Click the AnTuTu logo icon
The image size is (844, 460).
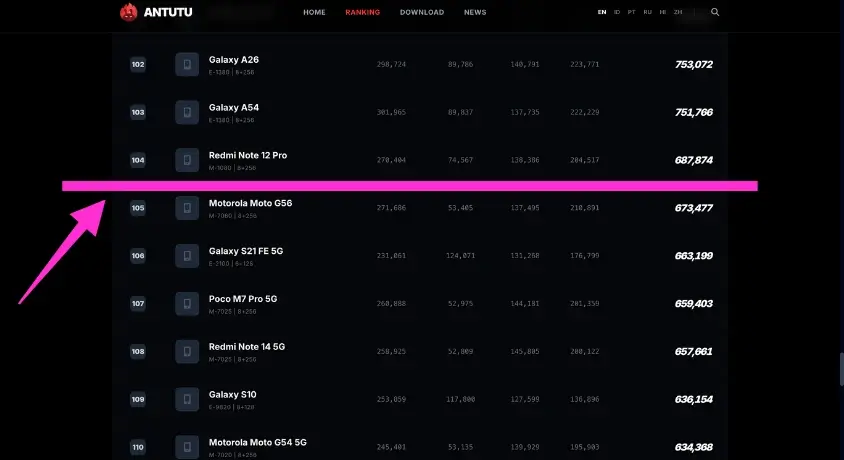pyautogui.click(x=128, y=12)
